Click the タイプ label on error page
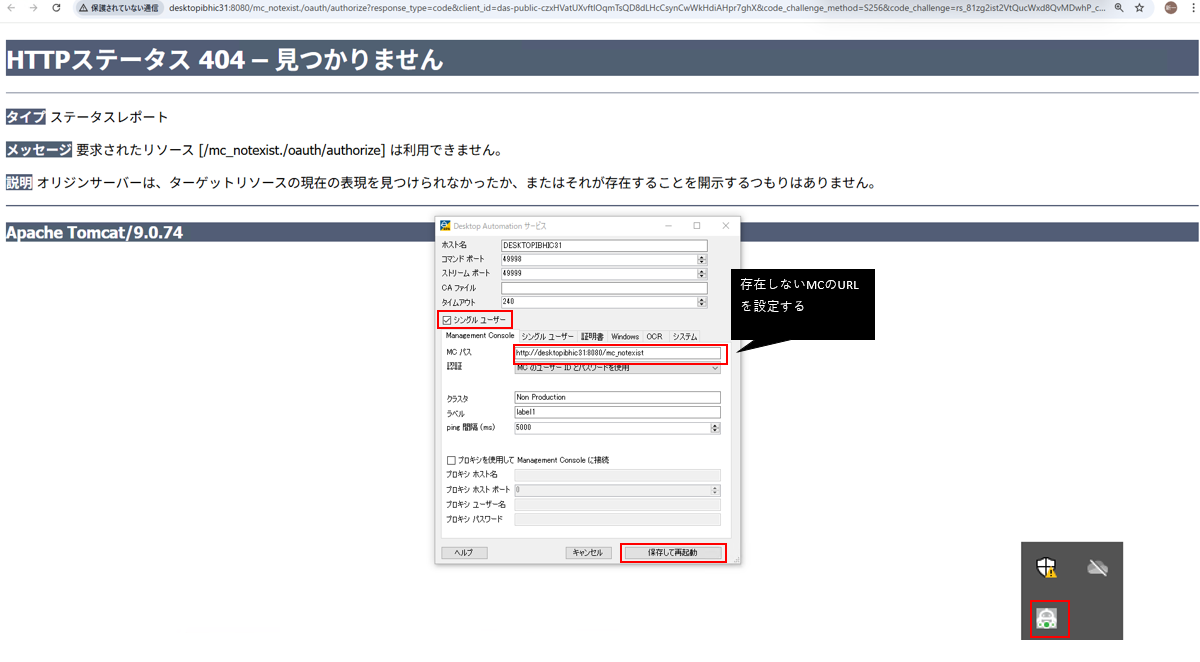This screenshot has width=1200, height=662. click(26, 117)
